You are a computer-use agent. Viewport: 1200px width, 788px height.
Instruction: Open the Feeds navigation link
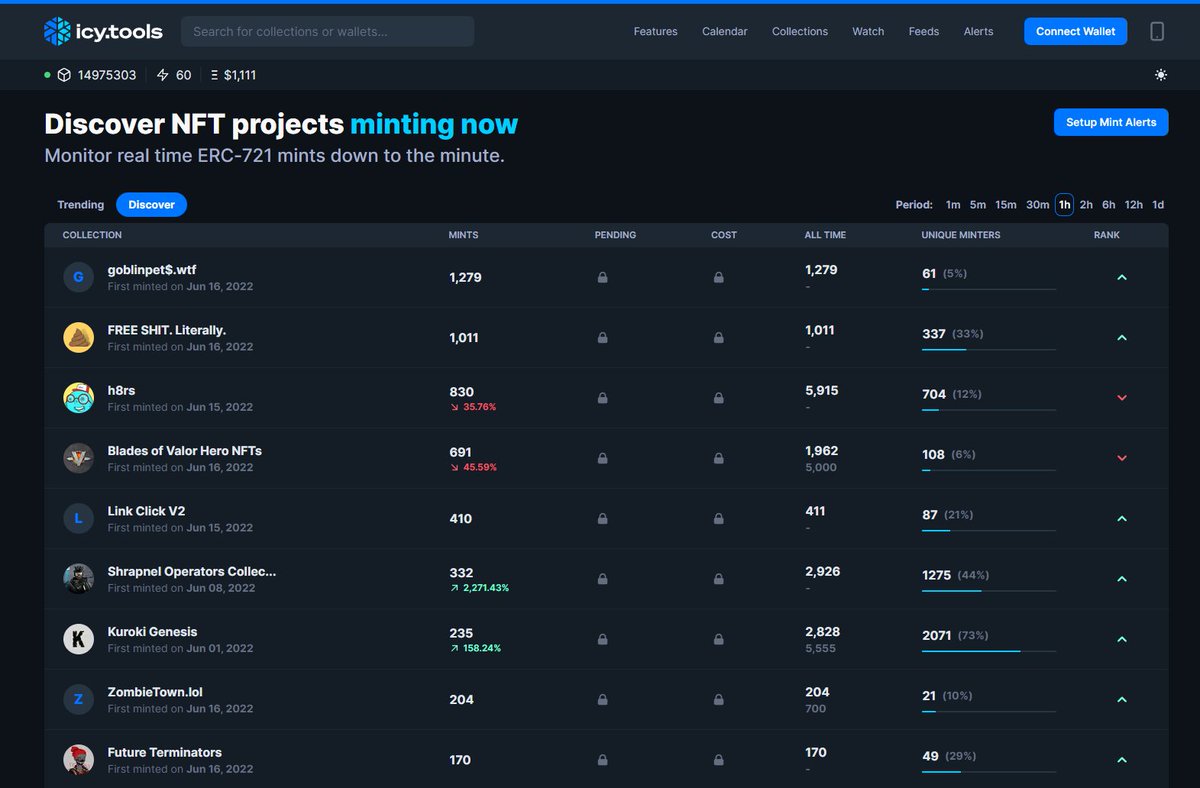click(924, 32)
